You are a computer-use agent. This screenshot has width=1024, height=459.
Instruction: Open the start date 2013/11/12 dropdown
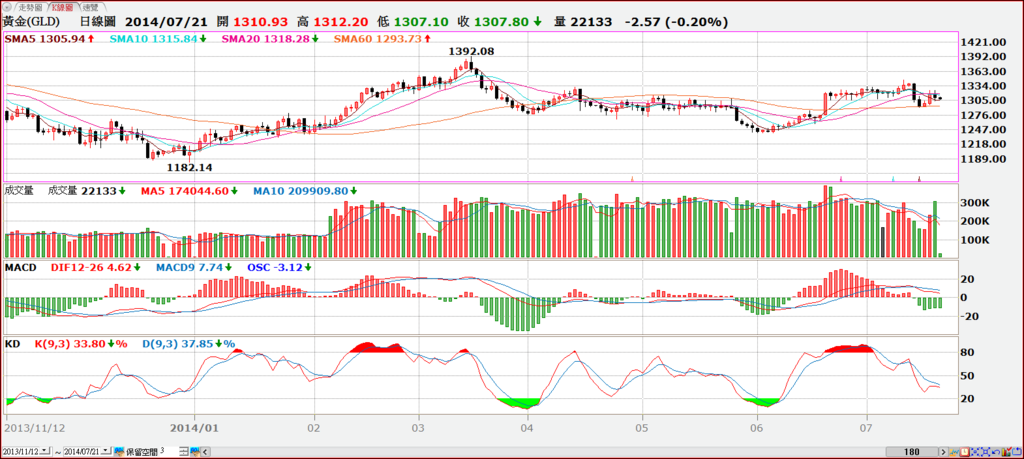(x=45, y=451)
